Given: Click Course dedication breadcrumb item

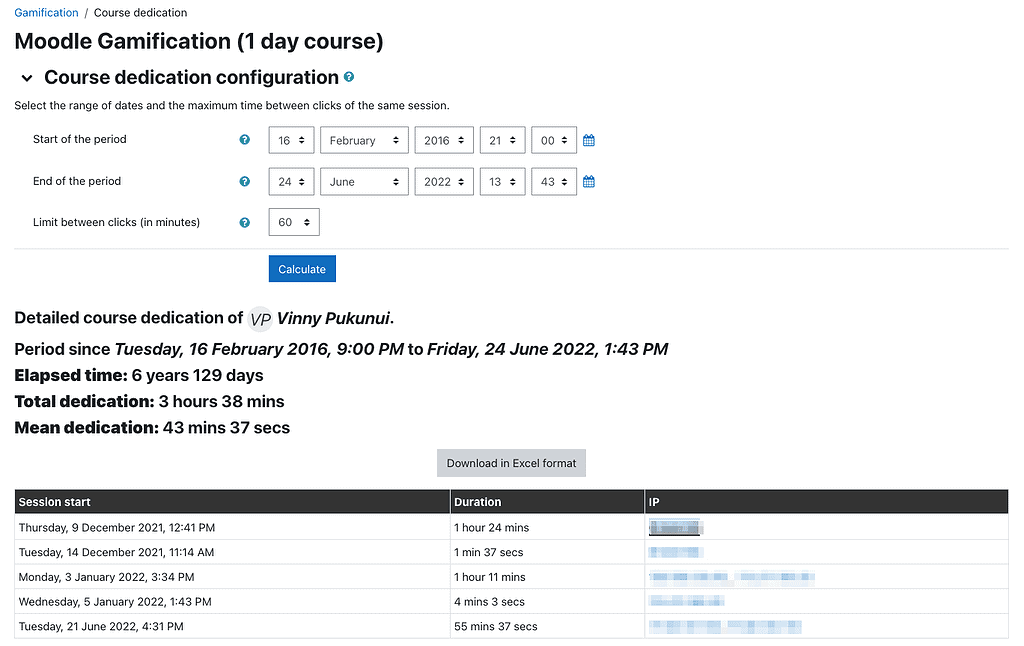Looking at the screenshot, I should tap(140, 12).
